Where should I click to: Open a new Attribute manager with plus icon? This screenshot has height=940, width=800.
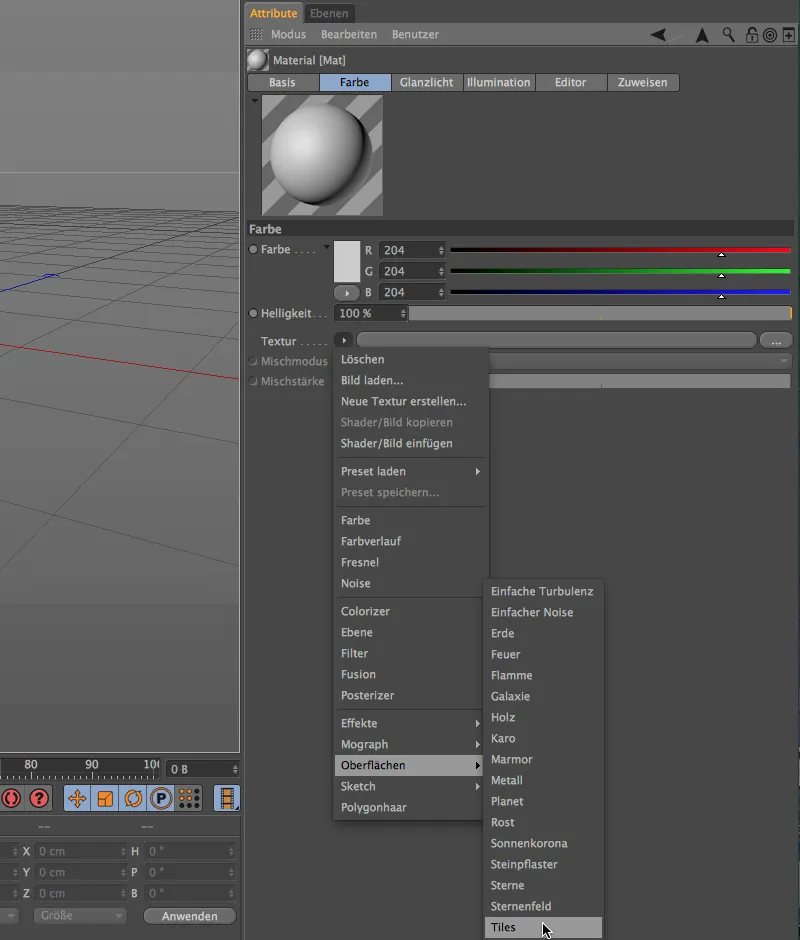click(x=789, y=35)
